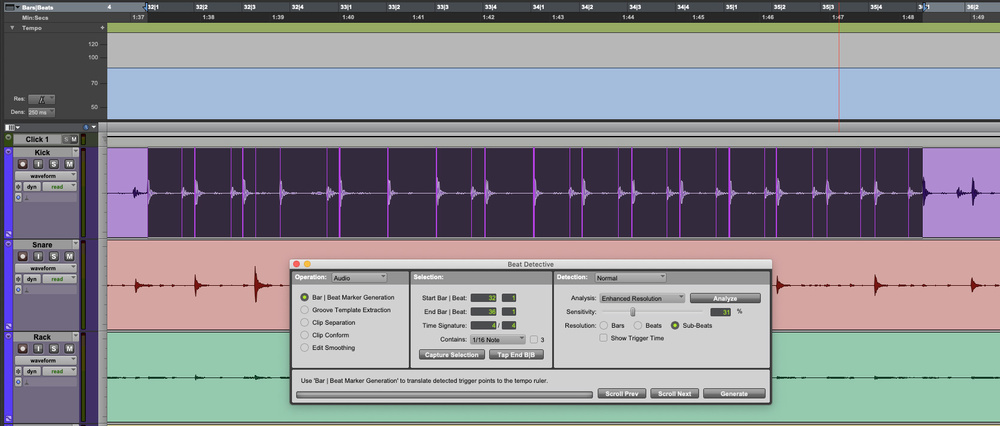Viewport: 1000px width, 426px height.
Task: Mute the Click 1 track
Action: [x=73, y=139]
